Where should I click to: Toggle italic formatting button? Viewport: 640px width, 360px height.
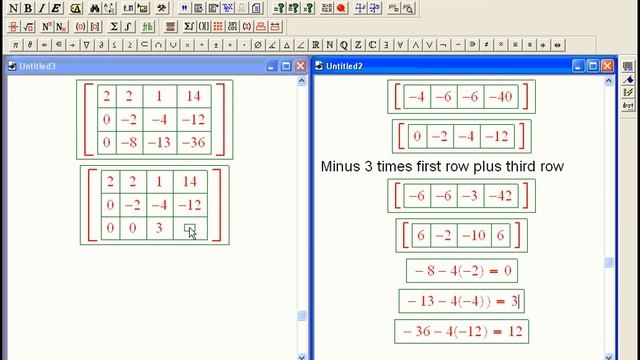42,8
